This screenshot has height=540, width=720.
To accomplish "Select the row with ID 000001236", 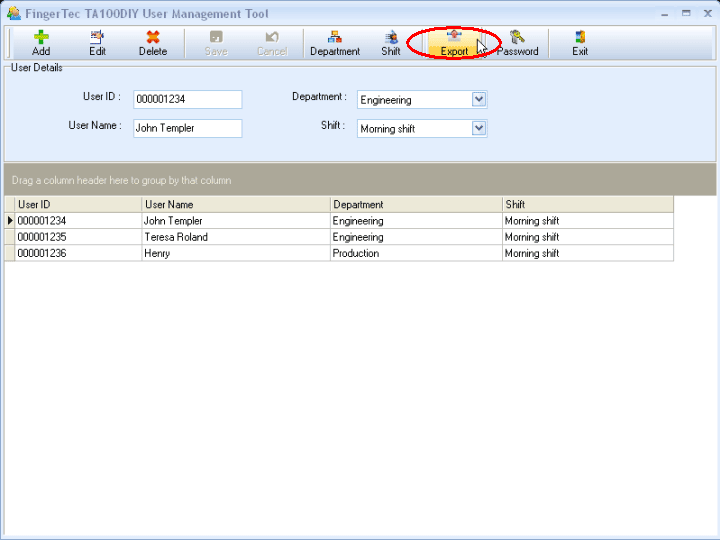I will pos(339,253).
